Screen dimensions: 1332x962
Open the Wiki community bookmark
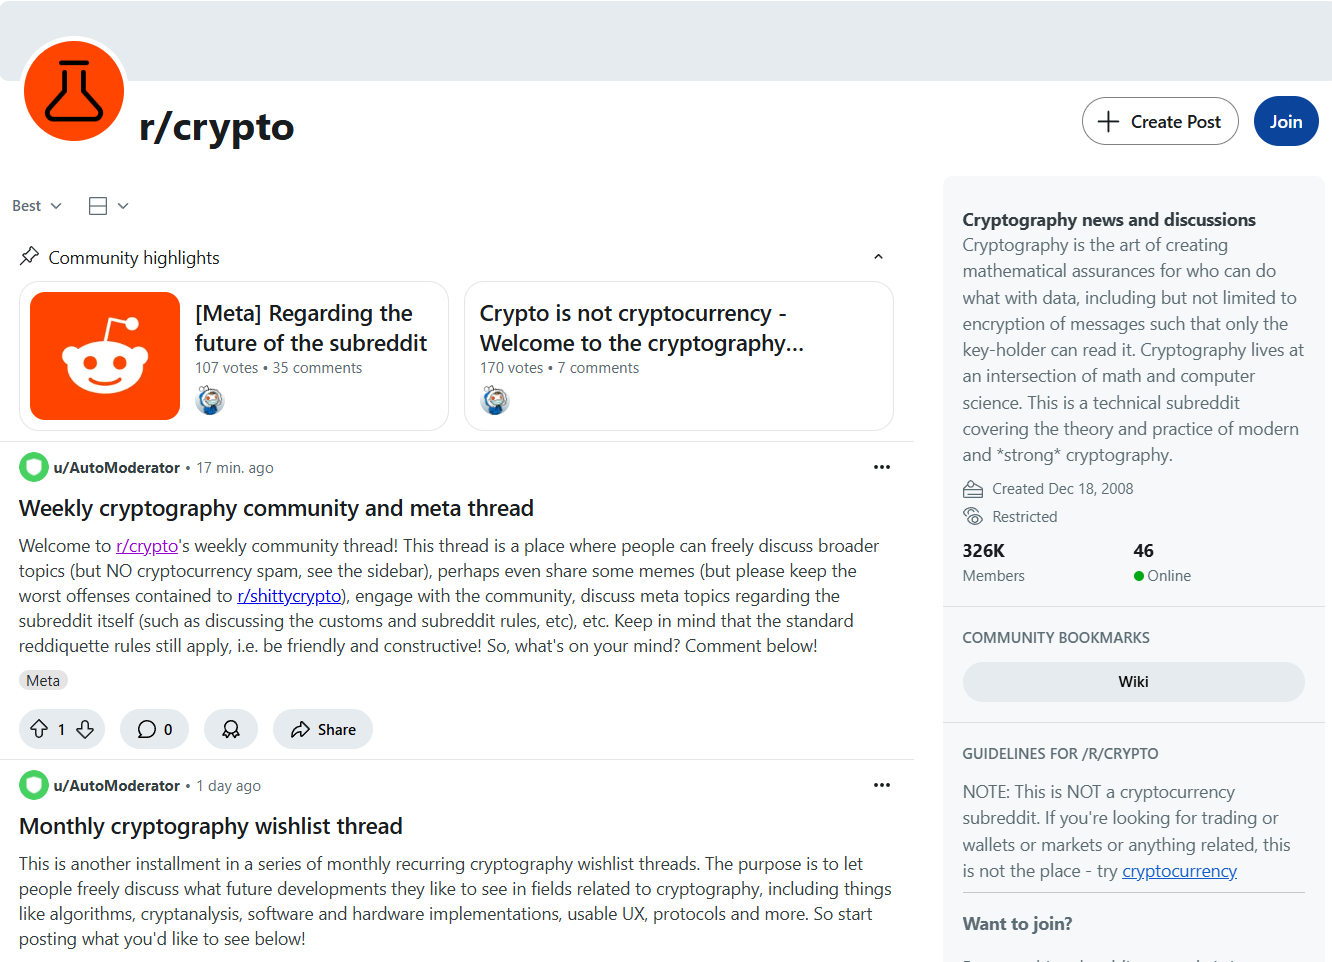tap(1133, 681)
